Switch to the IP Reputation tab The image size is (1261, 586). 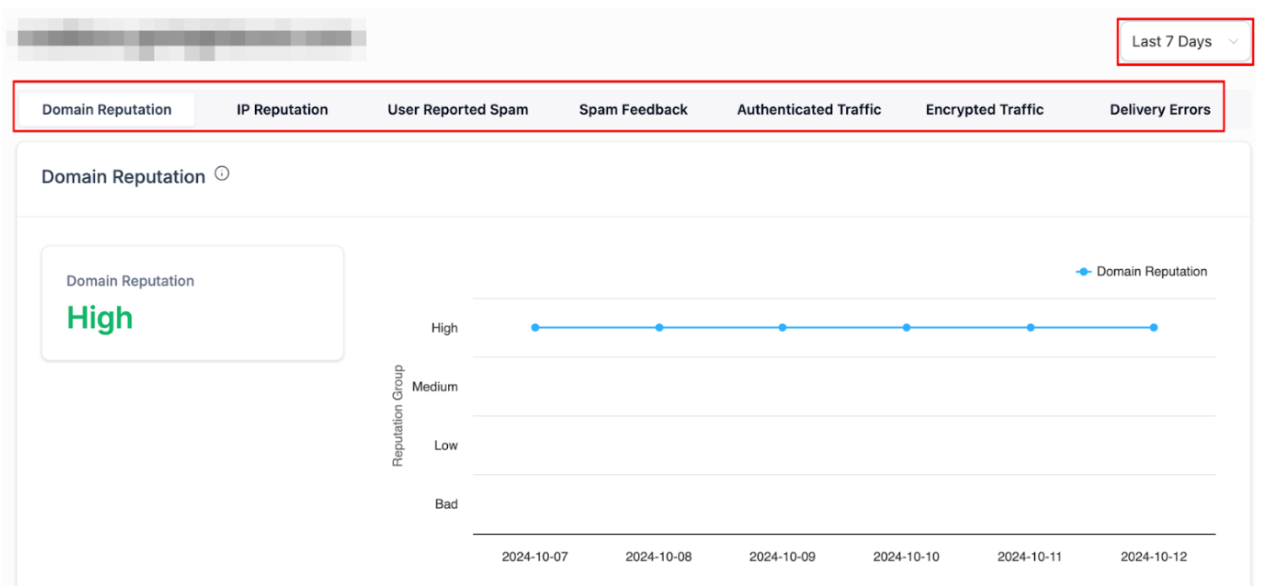click(x=282, y=110)
